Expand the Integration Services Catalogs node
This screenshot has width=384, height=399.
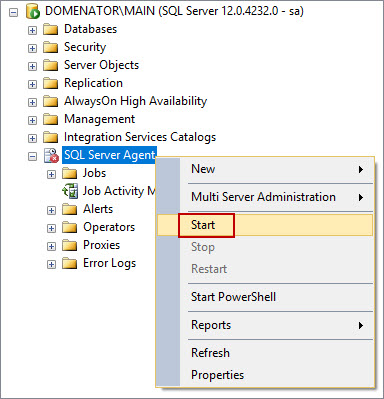[32, 138]
